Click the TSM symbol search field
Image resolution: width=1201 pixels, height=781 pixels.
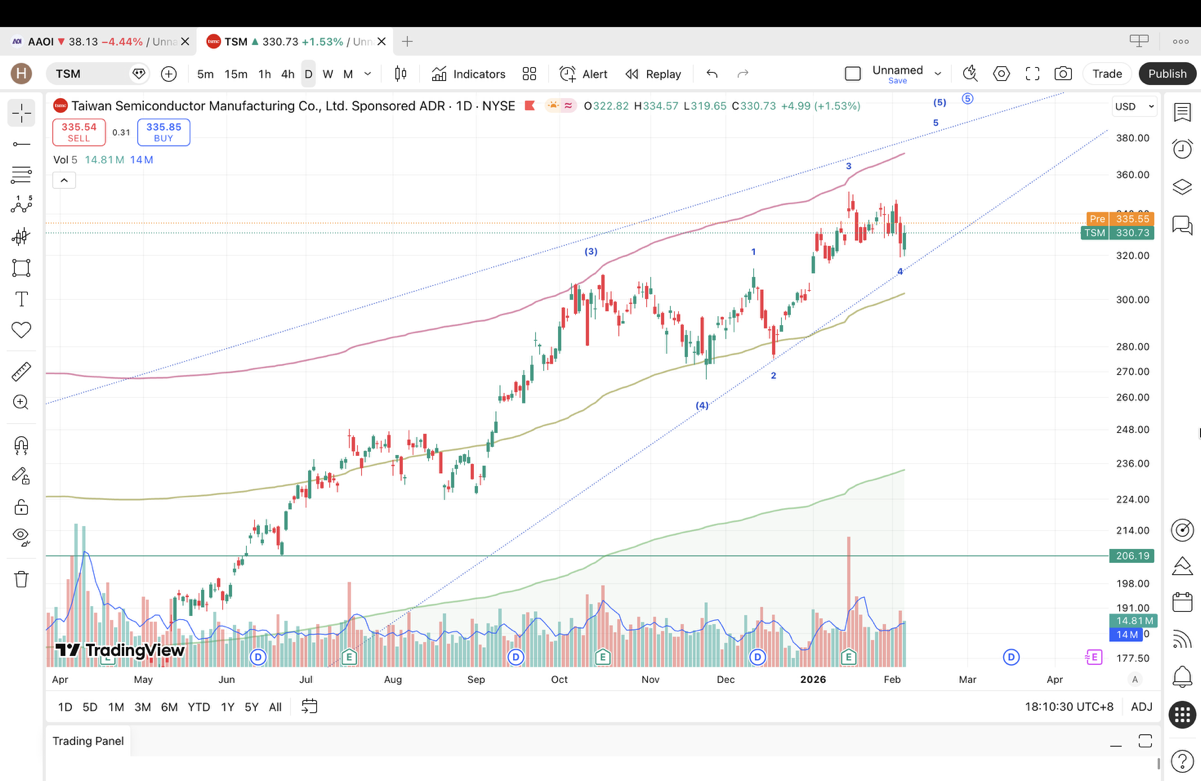[x=88, y=74]
